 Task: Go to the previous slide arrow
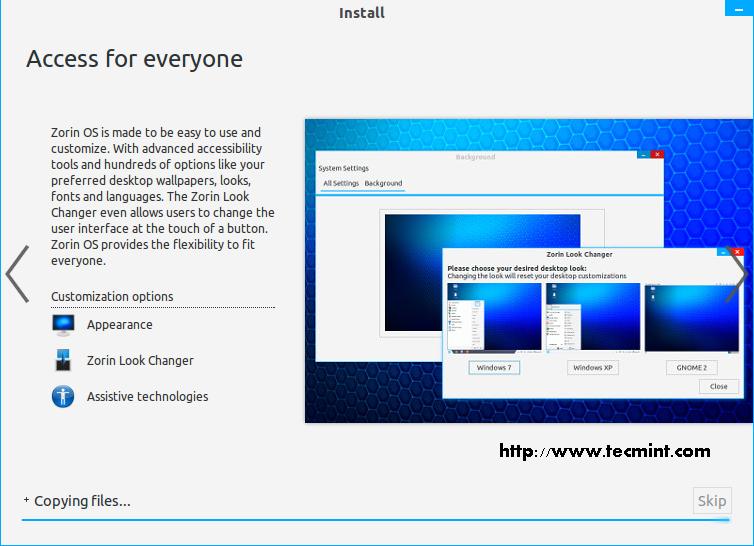click(x=17, y=274)
